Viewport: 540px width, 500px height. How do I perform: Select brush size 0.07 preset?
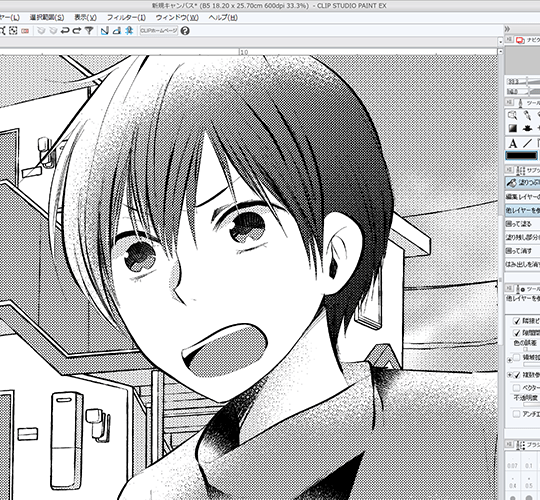[512, 462]
